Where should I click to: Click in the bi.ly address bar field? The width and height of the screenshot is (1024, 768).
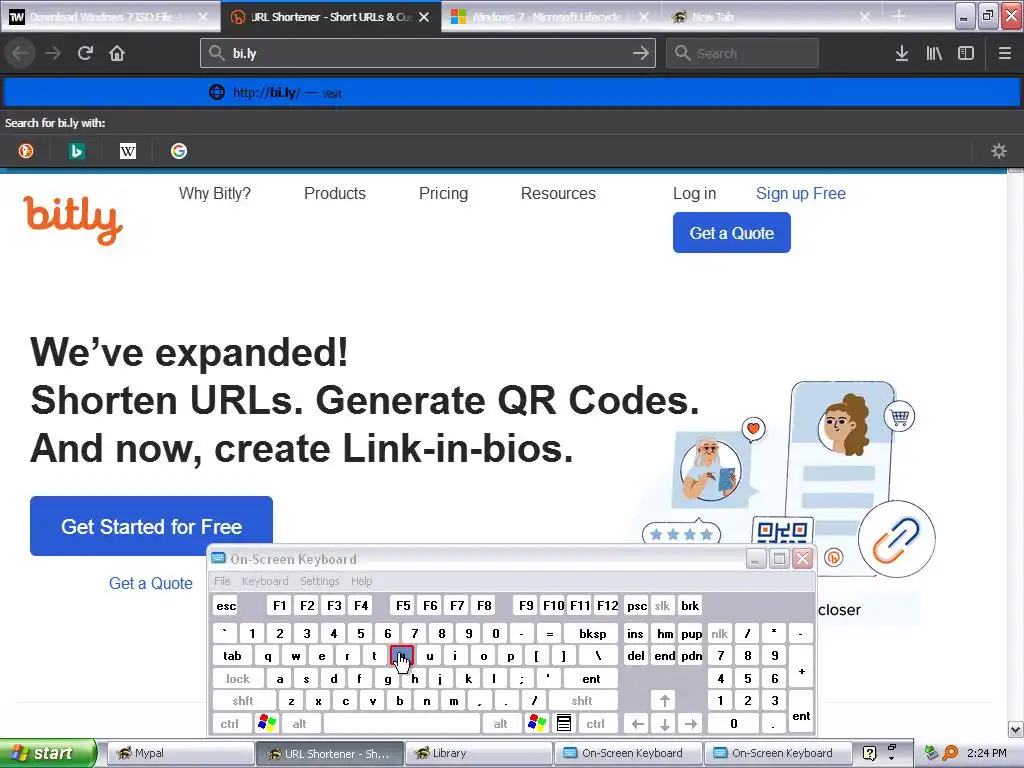[428, 53]
